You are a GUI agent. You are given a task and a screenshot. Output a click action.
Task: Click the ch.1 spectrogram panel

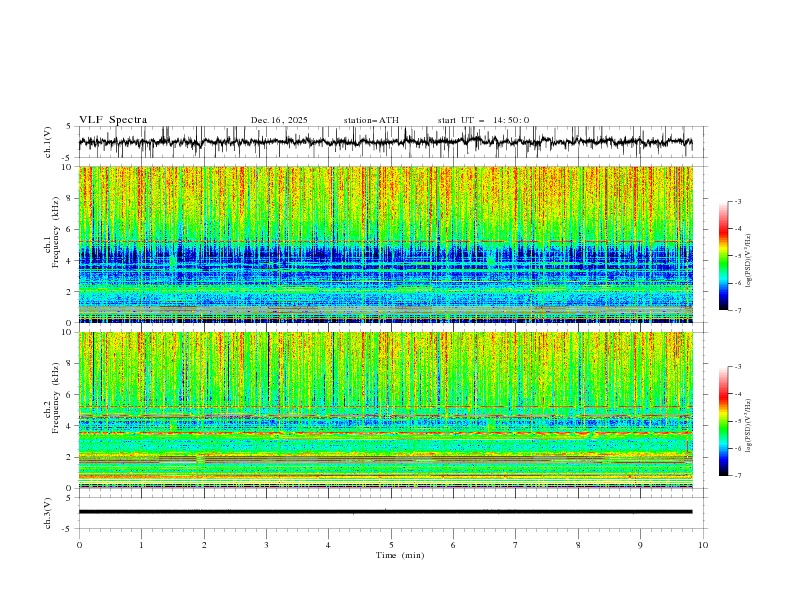click(385, 244)
